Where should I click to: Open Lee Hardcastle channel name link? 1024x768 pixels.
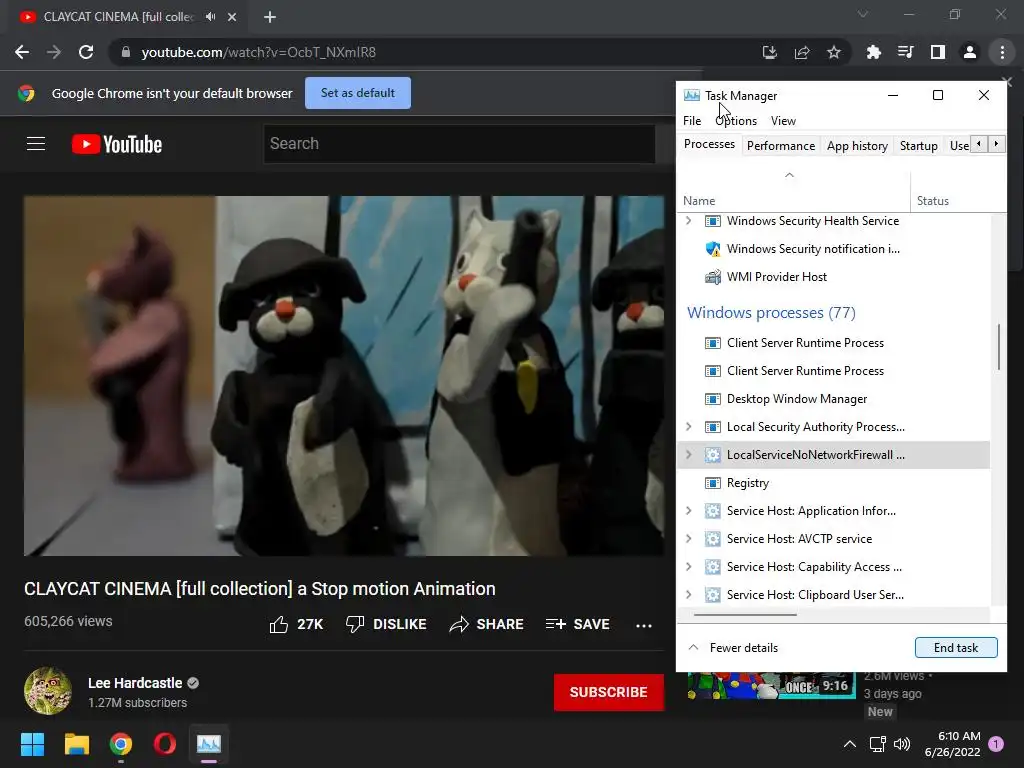[135, 683]
